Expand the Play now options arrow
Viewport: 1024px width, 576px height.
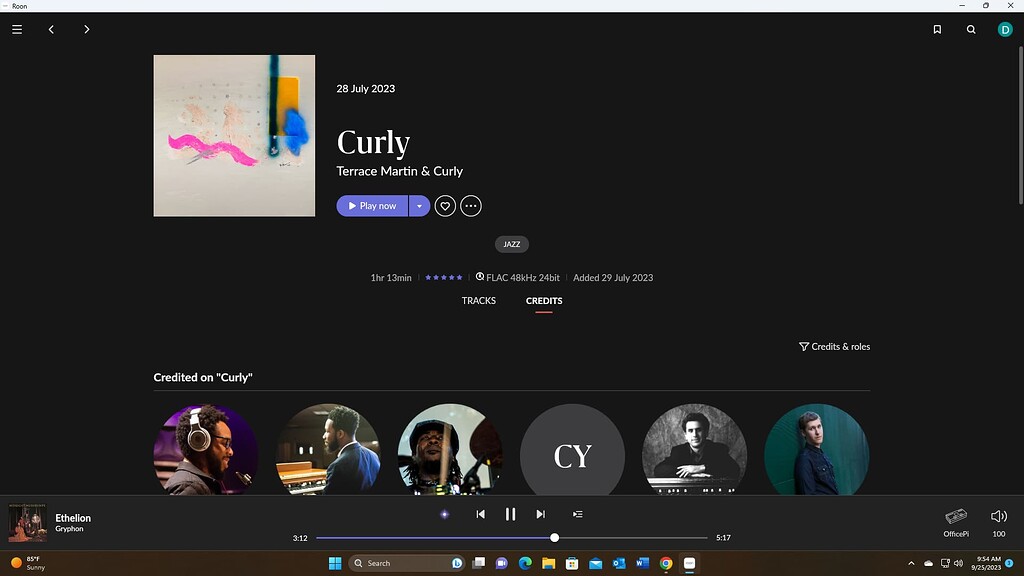pyautogui.click(x=419, y=205)
